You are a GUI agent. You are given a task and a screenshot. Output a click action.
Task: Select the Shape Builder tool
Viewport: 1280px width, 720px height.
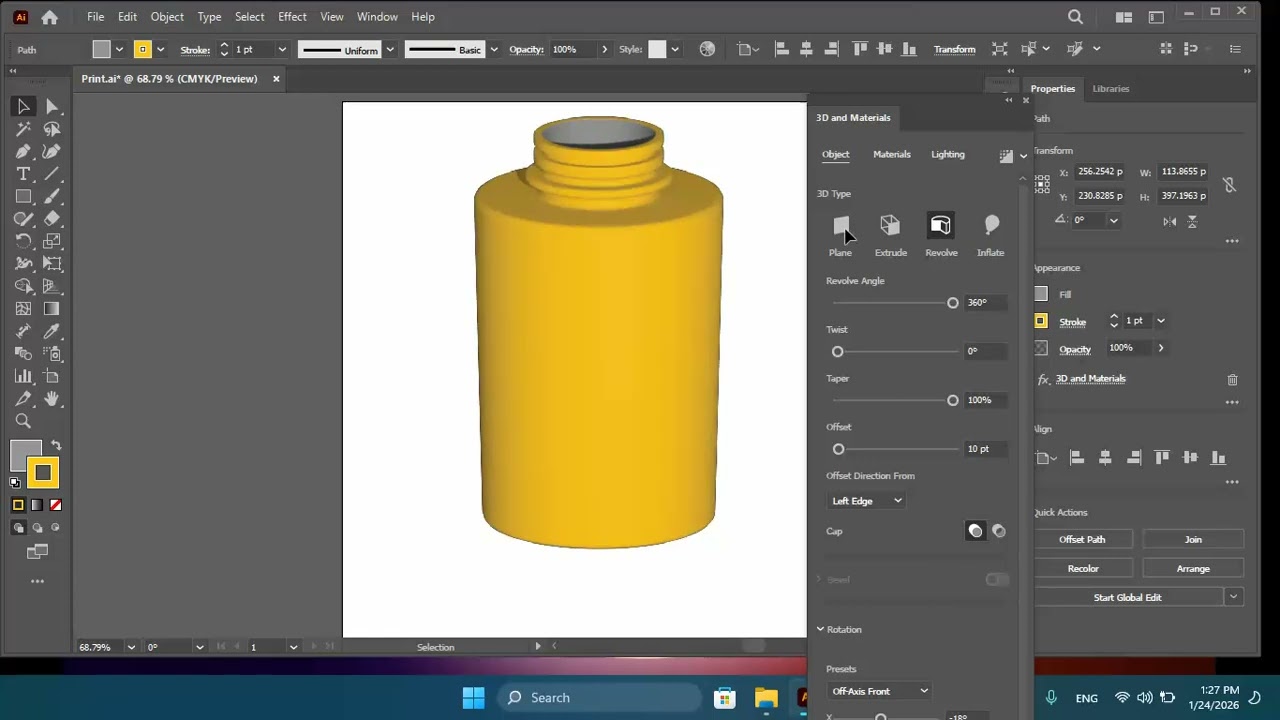click(23, 286)
